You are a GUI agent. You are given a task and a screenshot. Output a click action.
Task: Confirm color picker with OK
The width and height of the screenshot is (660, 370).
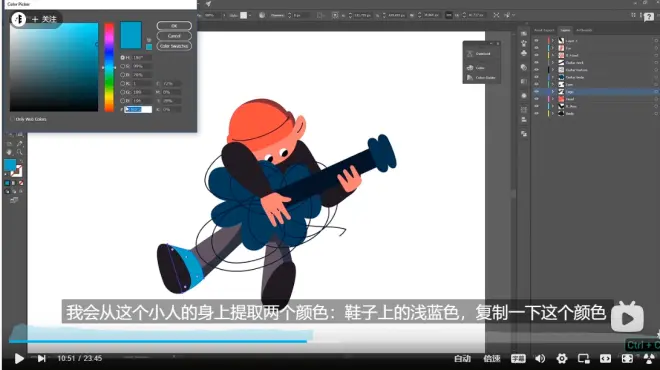[x=174, y=26]
